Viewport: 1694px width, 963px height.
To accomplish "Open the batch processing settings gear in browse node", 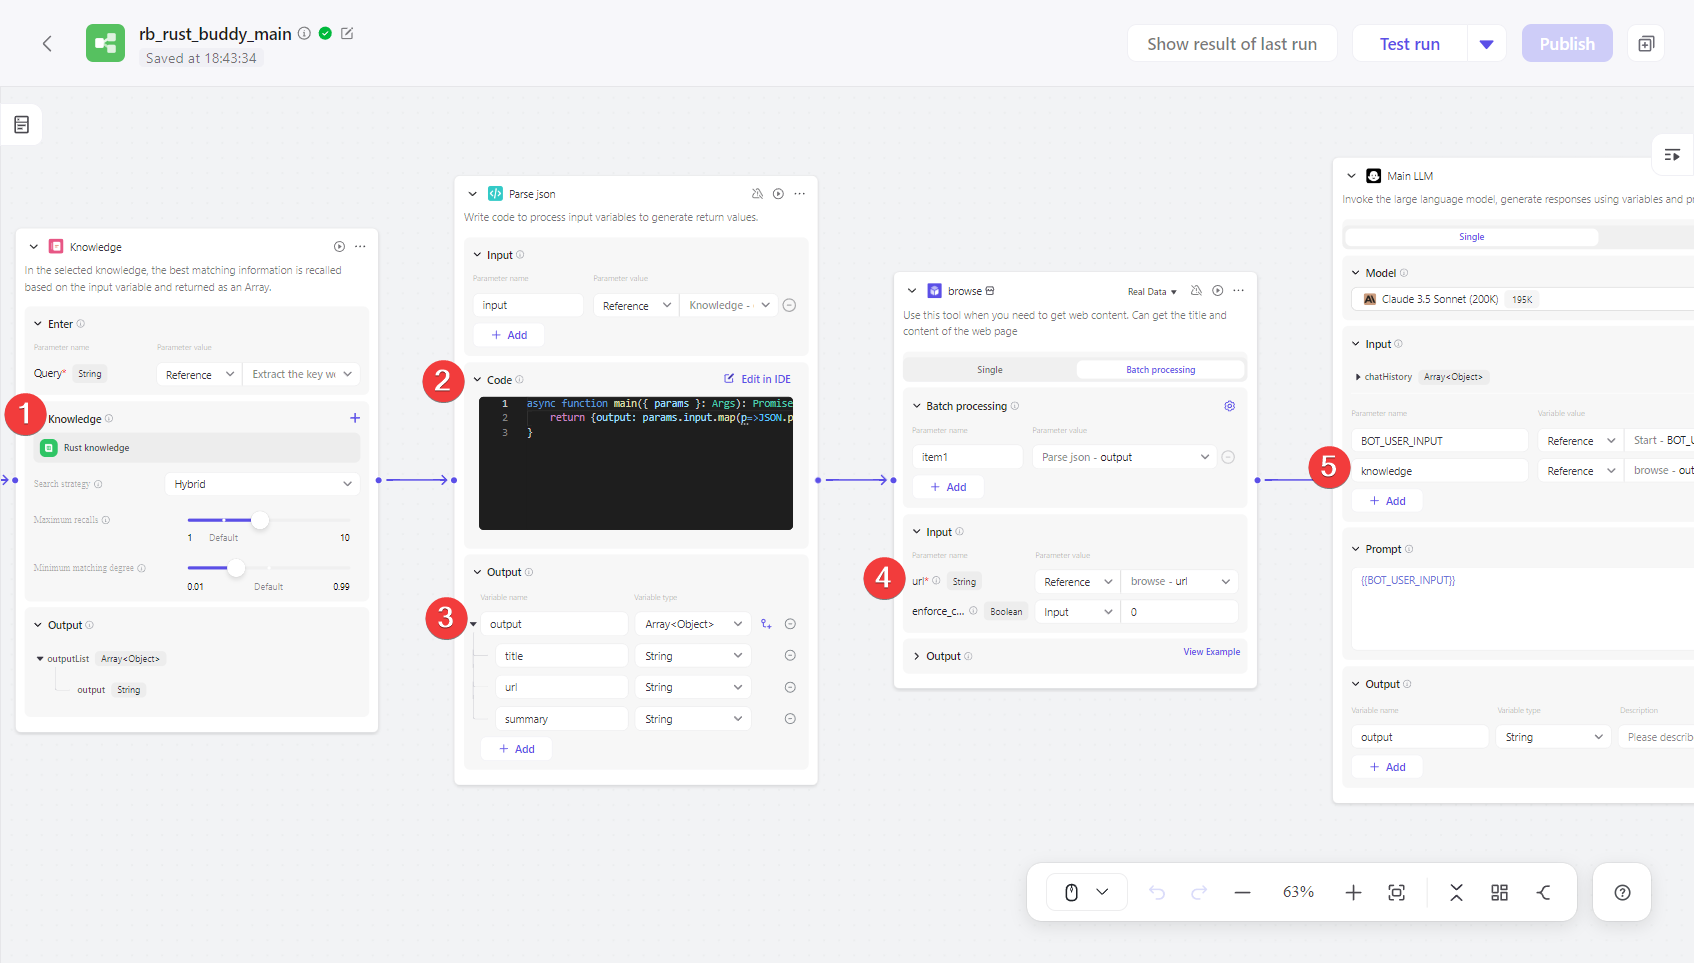I will (1229, 406).
